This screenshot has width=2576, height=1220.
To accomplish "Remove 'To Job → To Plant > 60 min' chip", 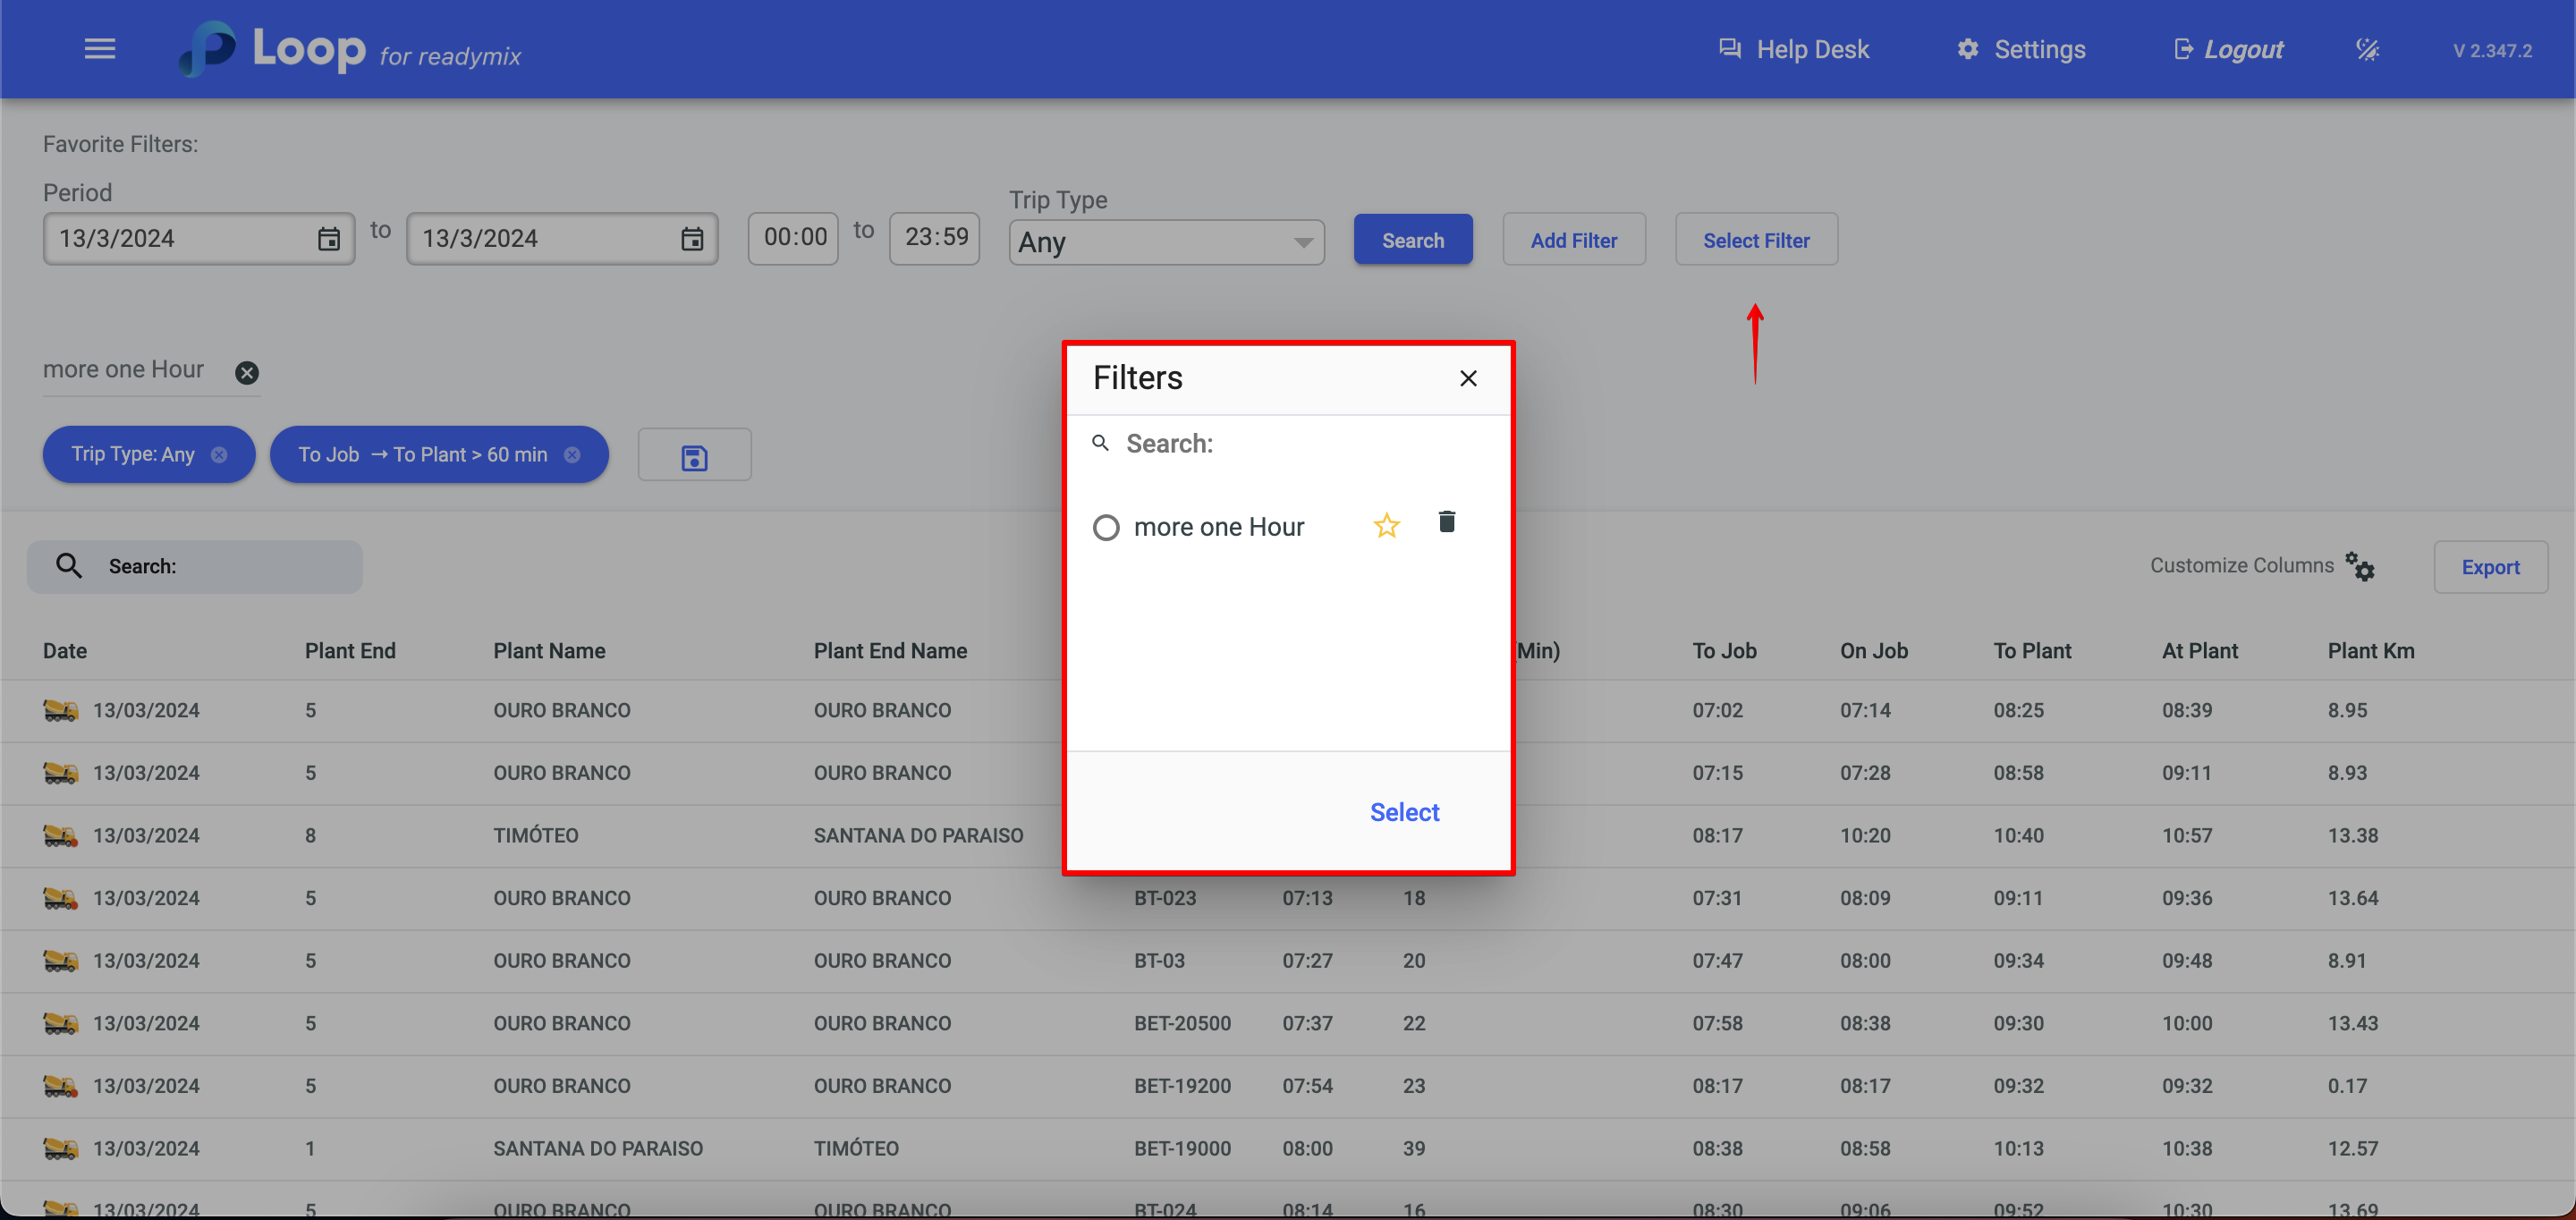I will [572, 455].
